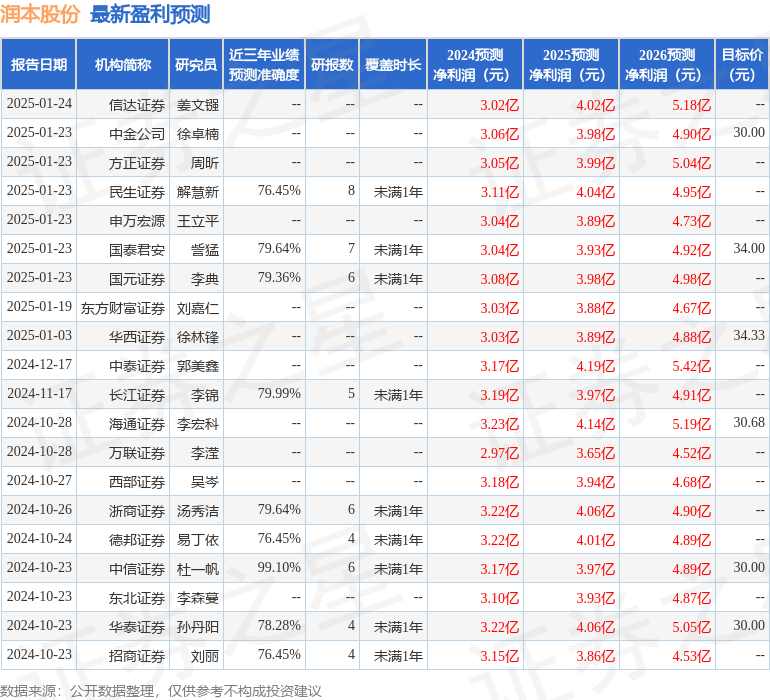The height and width of the screenshot is (700, 770).
Task: Click the 5.42亿 2026 forecast value
Action: point(691,366)
